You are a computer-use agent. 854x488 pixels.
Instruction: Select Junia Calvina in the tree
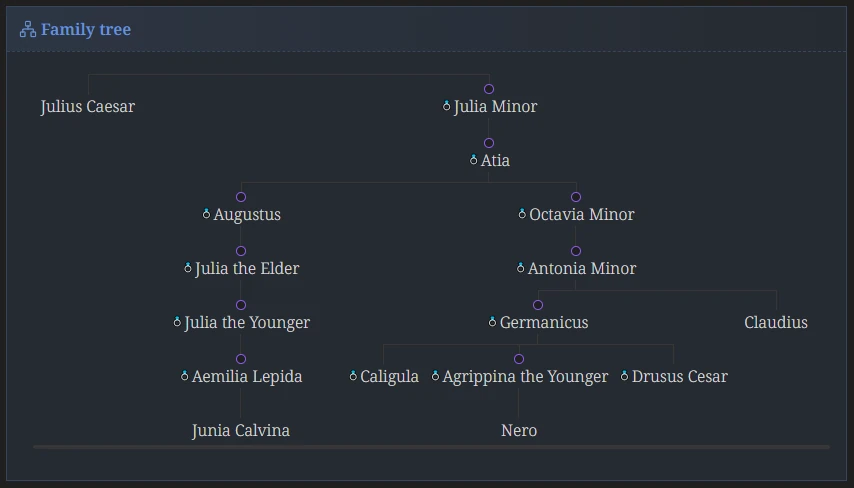click(241, 430)
